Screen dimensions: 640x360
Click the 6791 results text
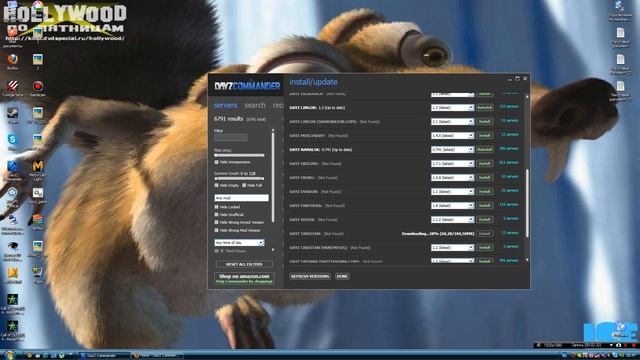click(x=229, y=119)
